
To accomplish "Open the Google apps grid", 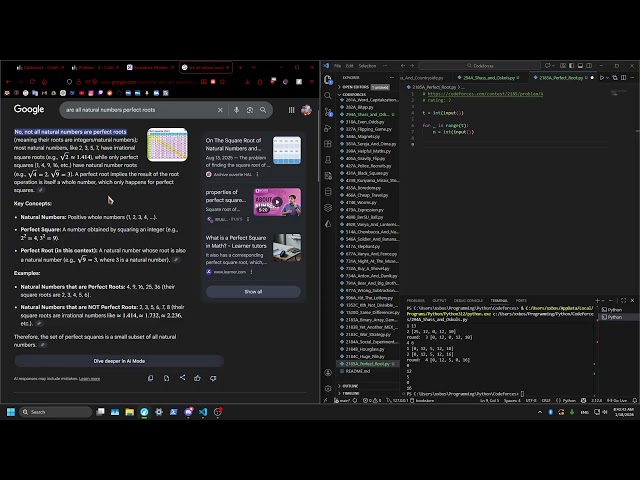I will [291, 110].
